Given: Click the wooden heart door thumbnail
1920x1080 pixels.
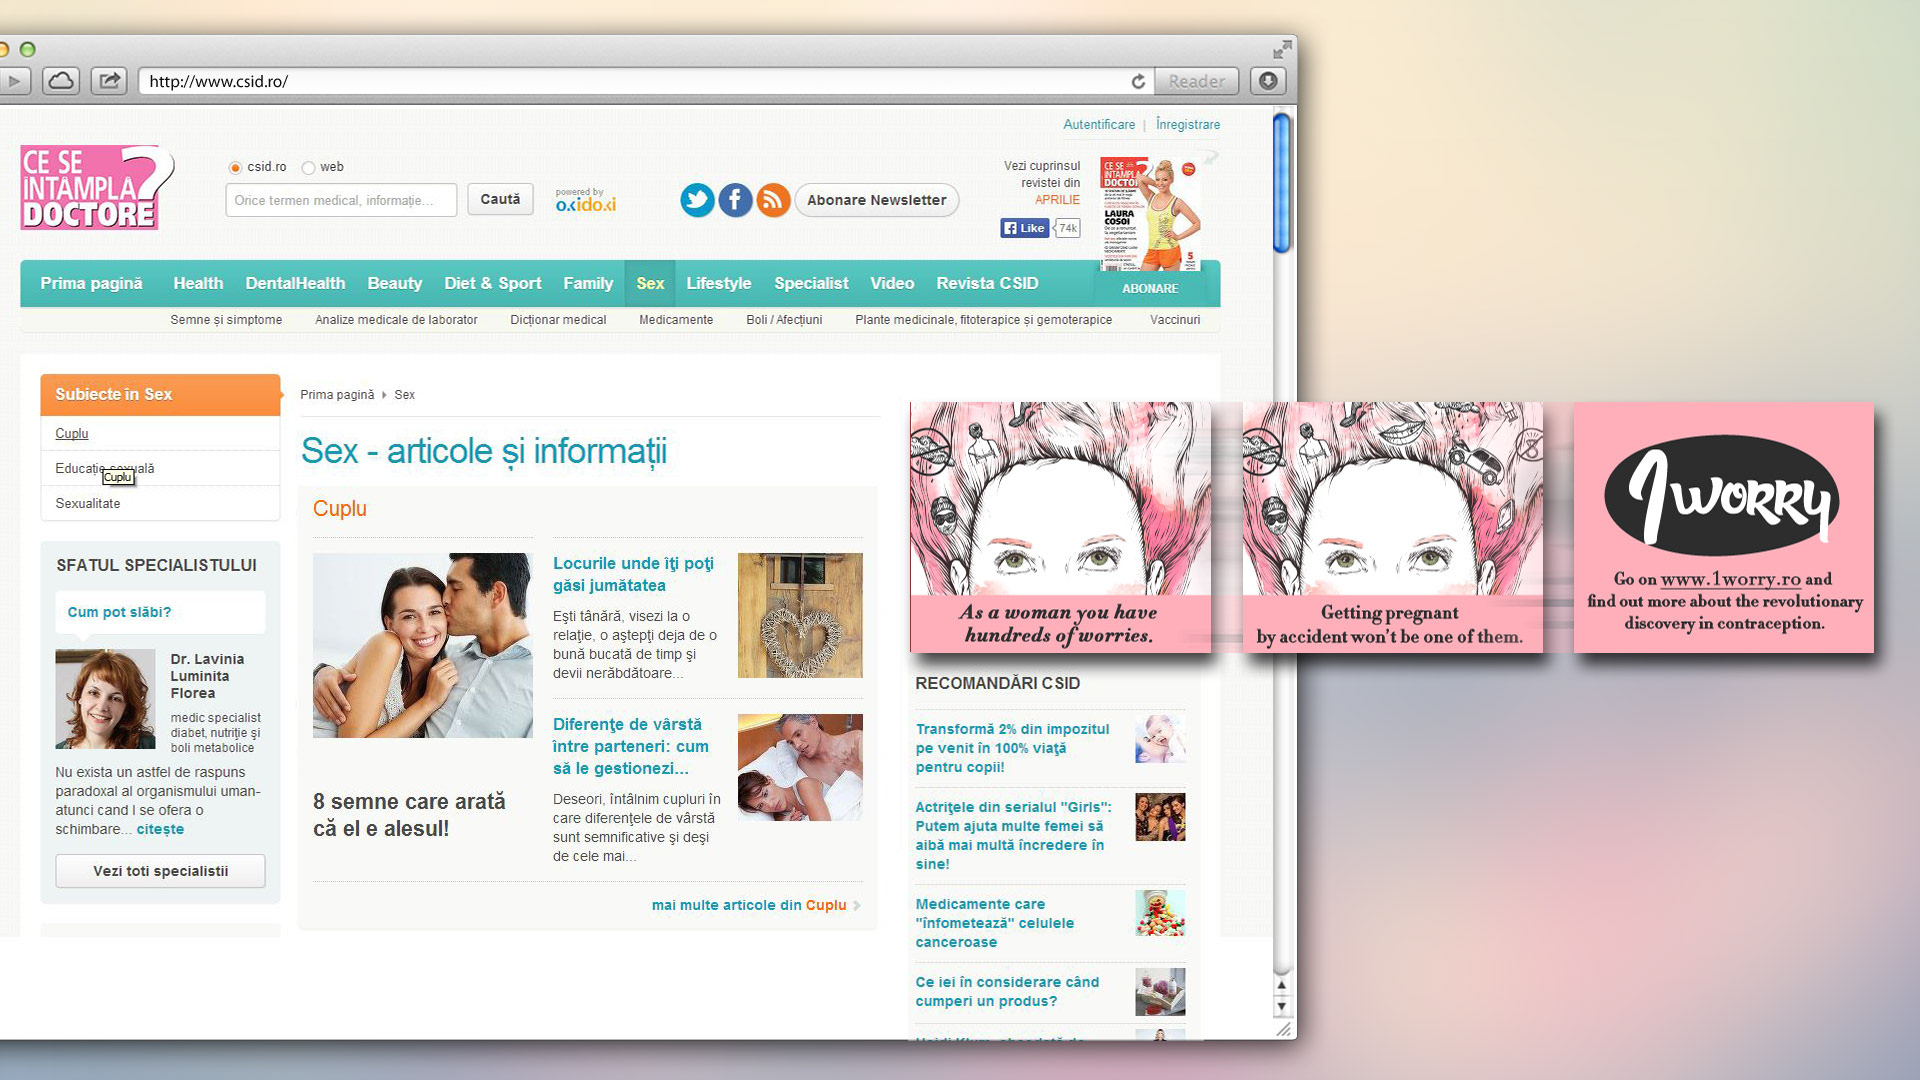Looking at the screenshot, I should click(x=800, y=615).
